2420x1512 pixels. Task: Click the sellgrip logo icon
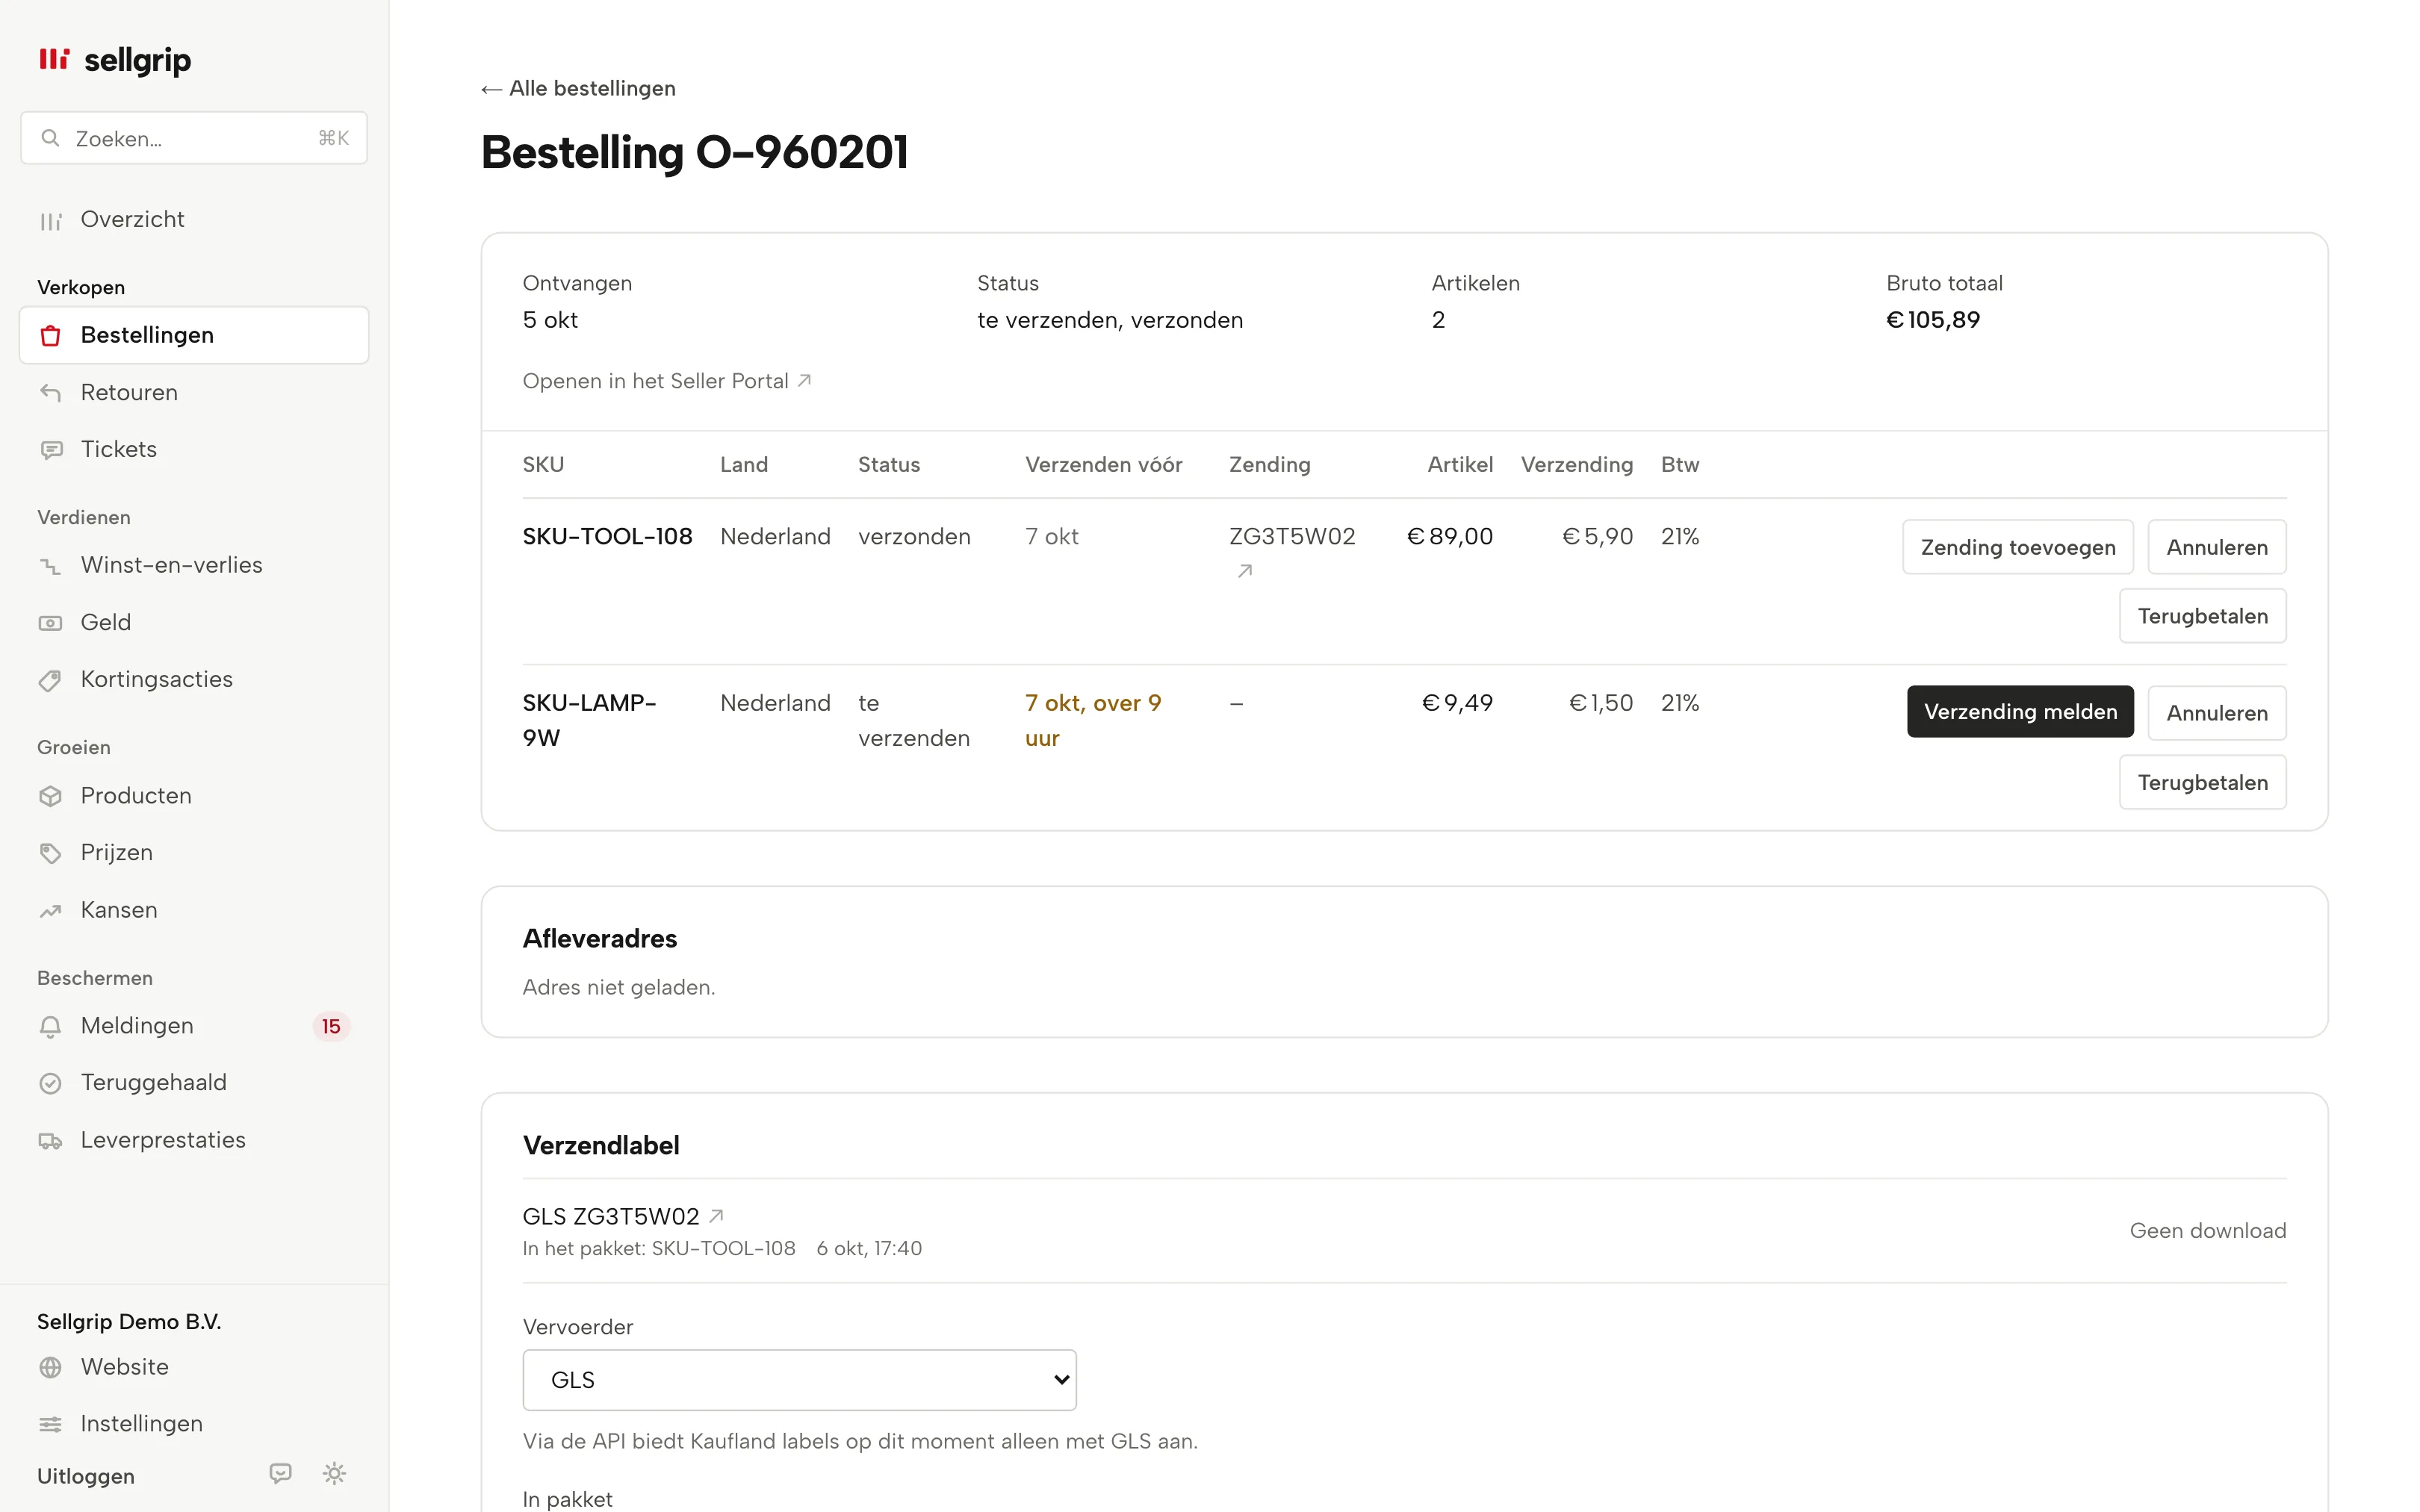[x=54, y=60]
